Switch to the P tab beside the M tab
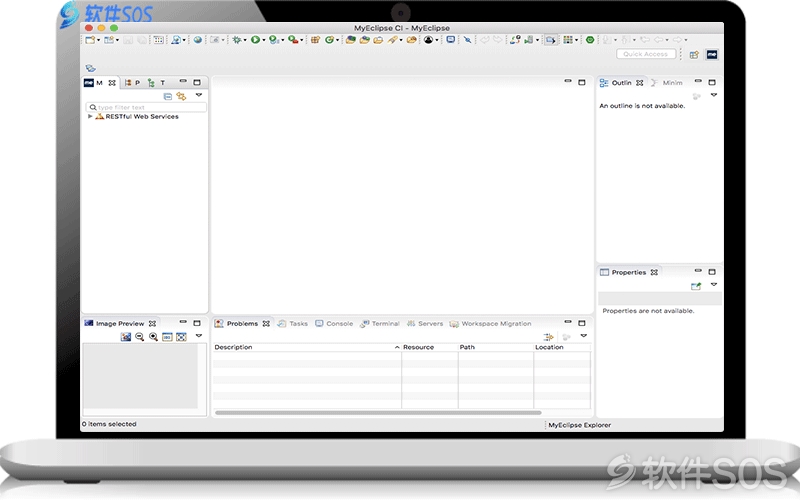 point(133,83)
